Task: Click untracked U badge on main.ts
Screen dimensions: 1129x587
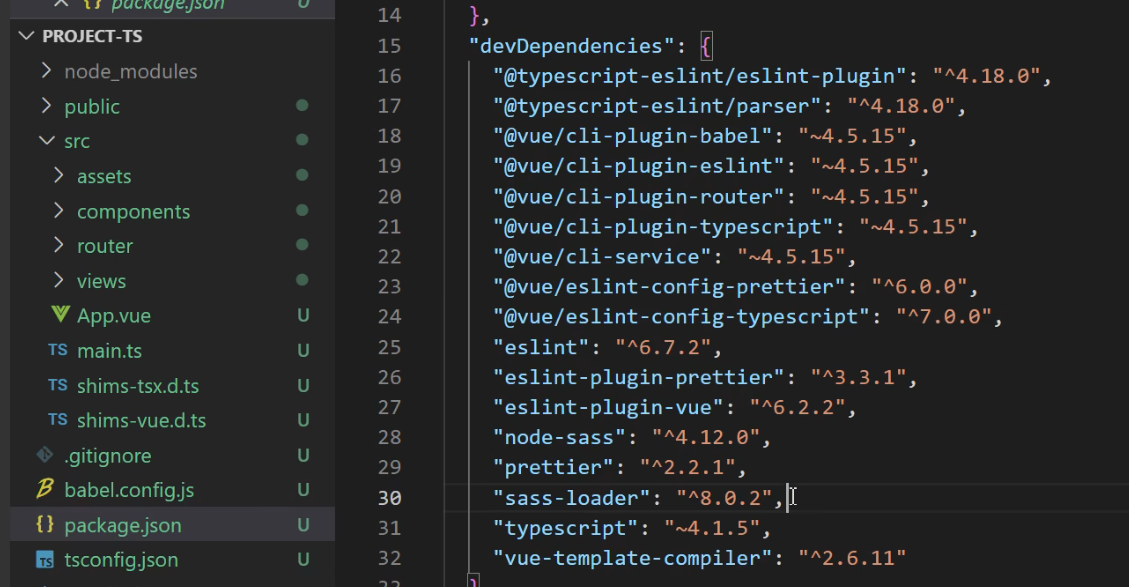Action: coord(303,351)
